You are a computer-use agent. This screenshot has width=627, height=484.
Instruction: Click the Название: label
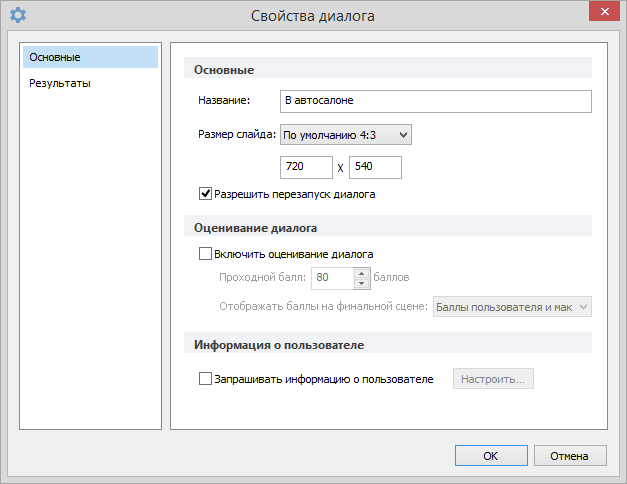tap(224, 100)
